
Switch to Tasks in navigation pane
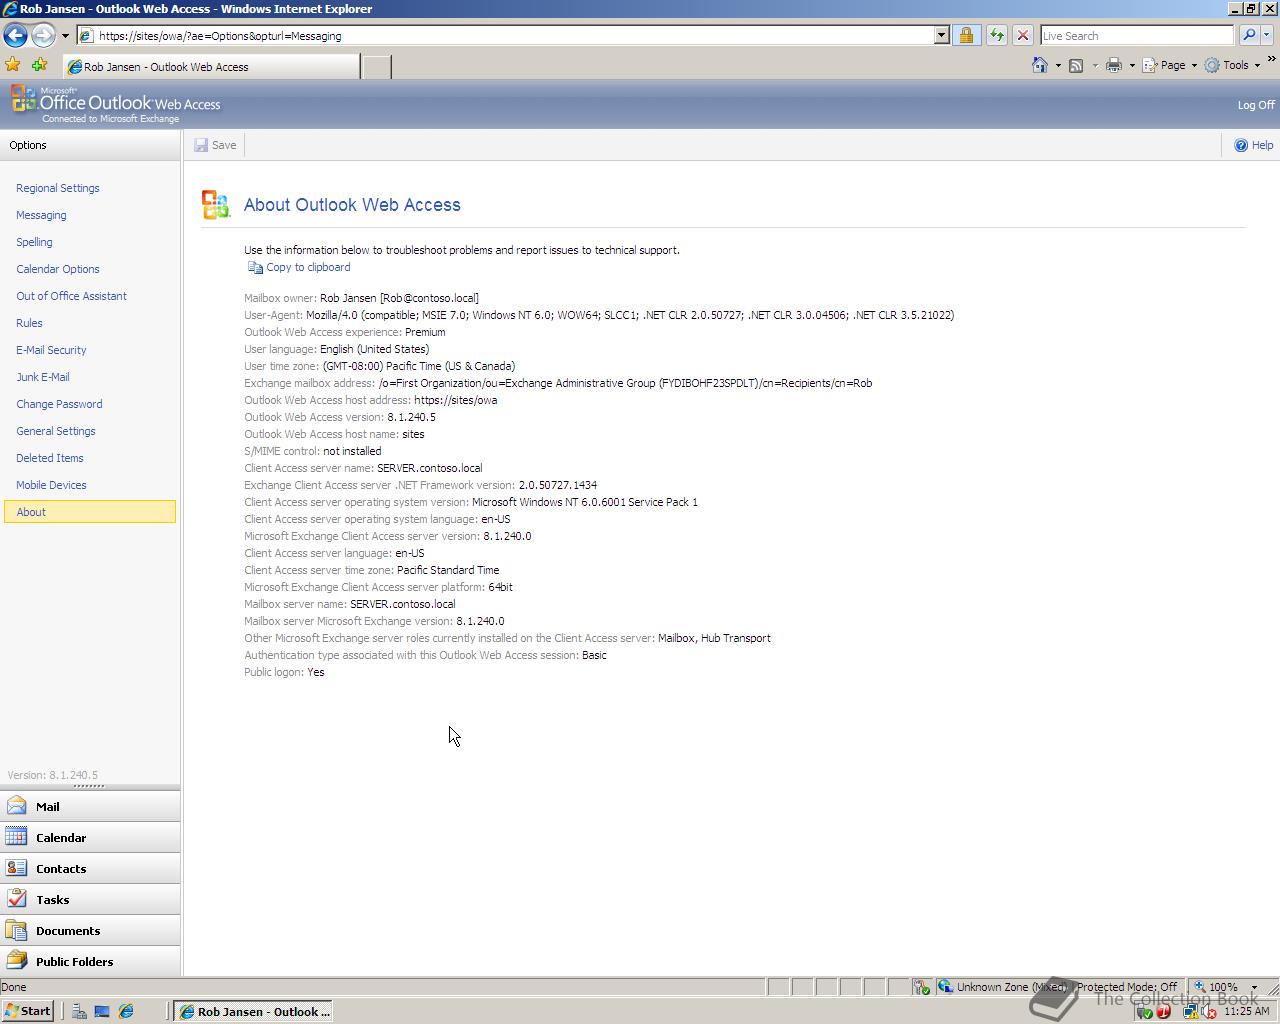pos(90,899)
